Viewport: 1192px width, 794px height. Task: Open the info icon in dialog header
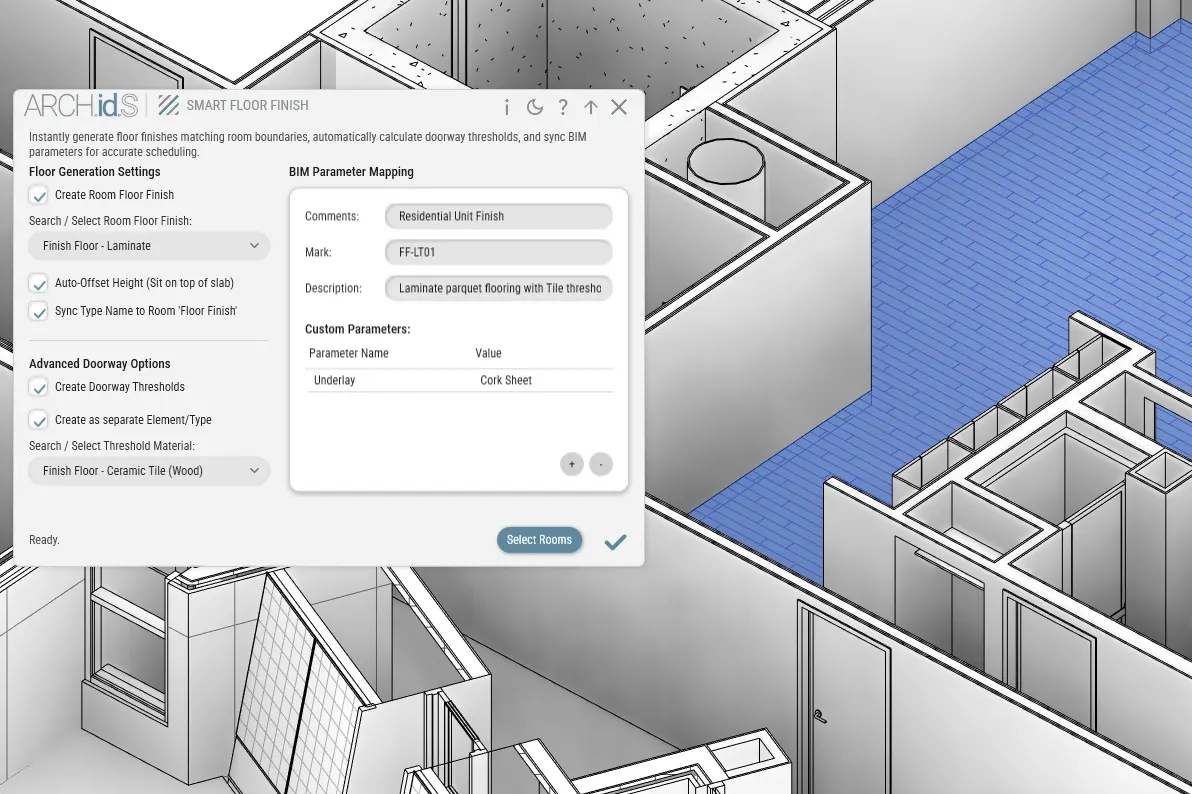click(507, 107)
